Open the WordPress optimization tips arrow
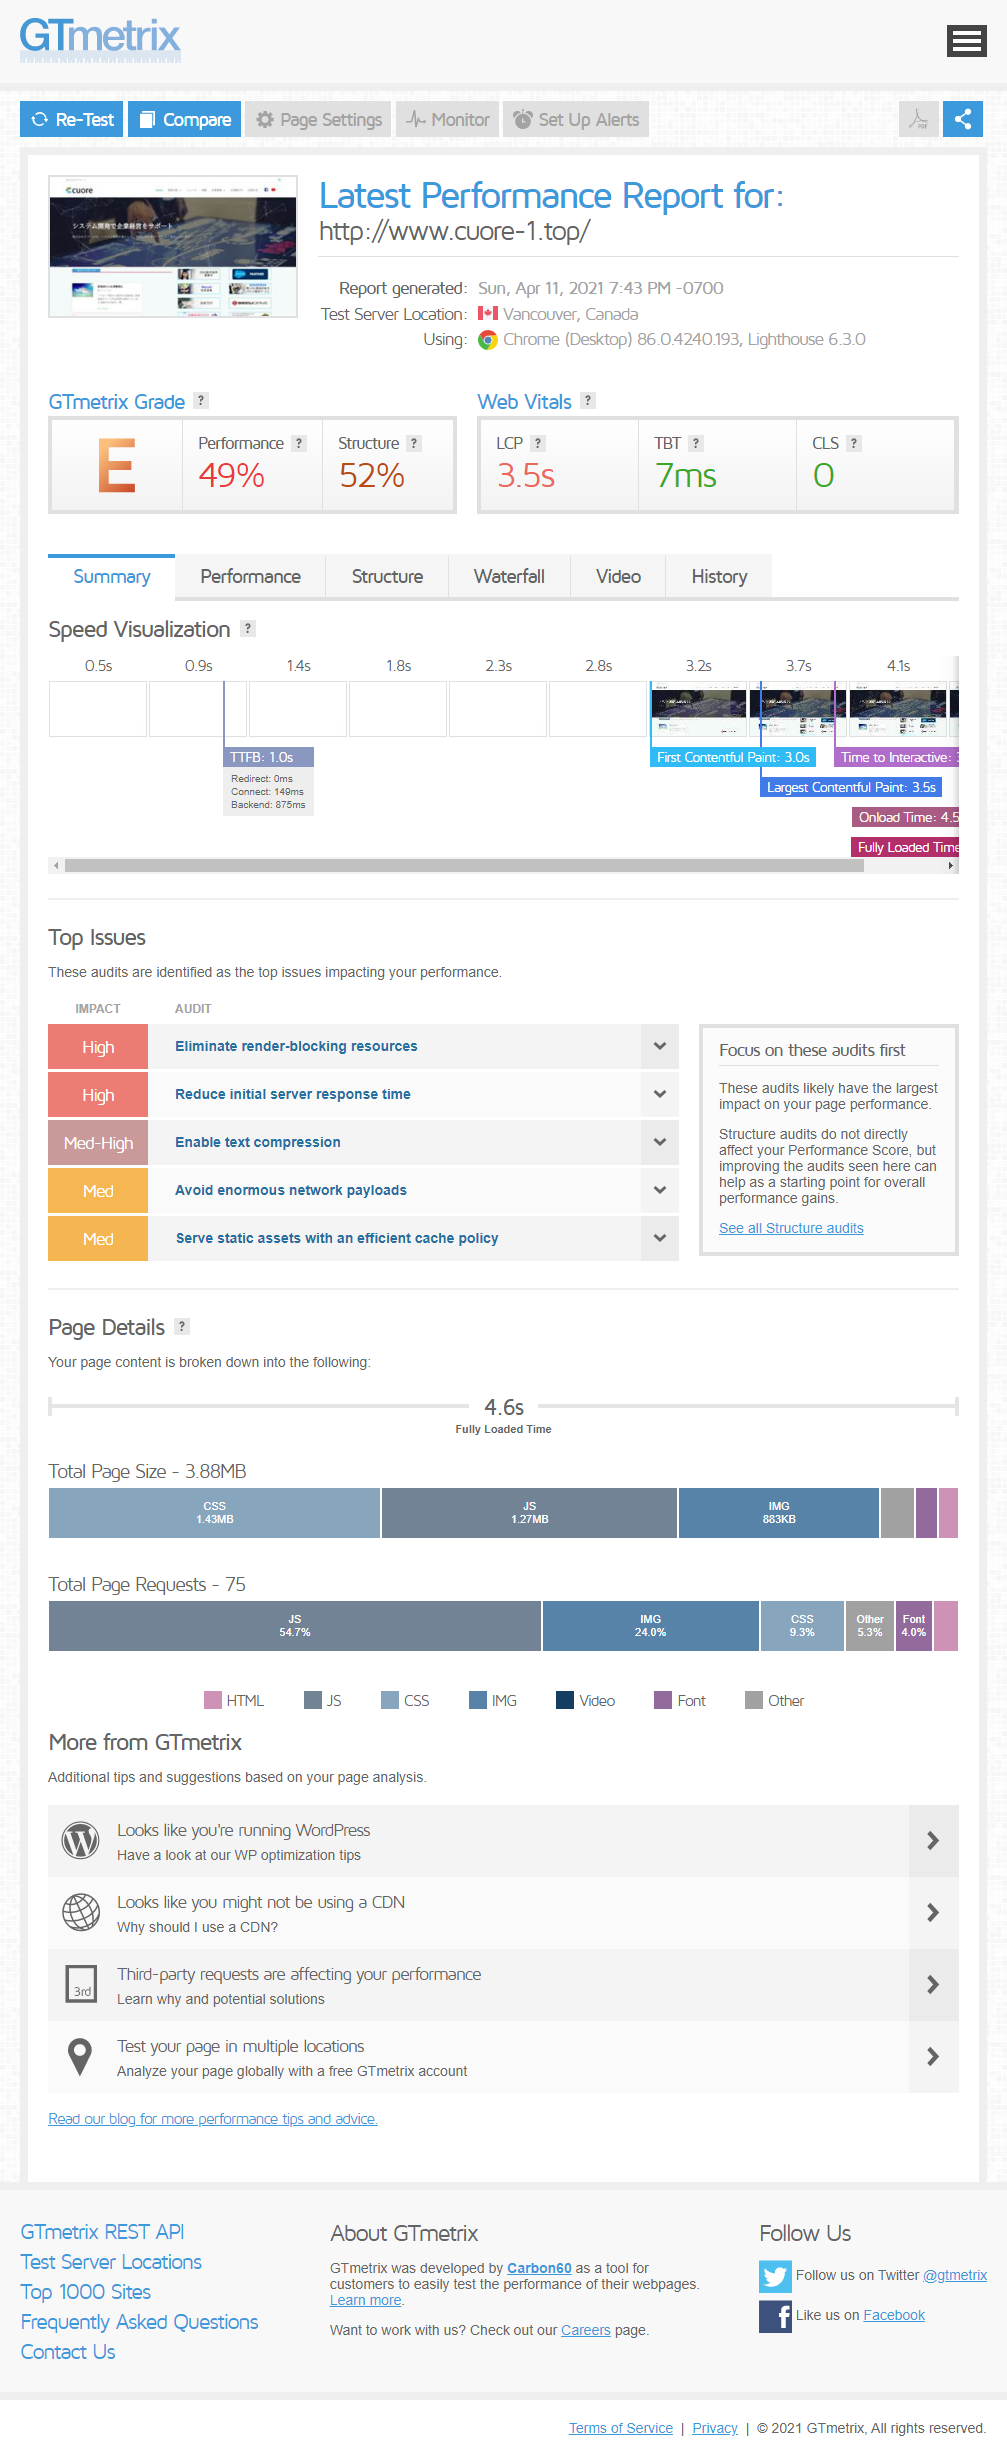 [932, 1841]
